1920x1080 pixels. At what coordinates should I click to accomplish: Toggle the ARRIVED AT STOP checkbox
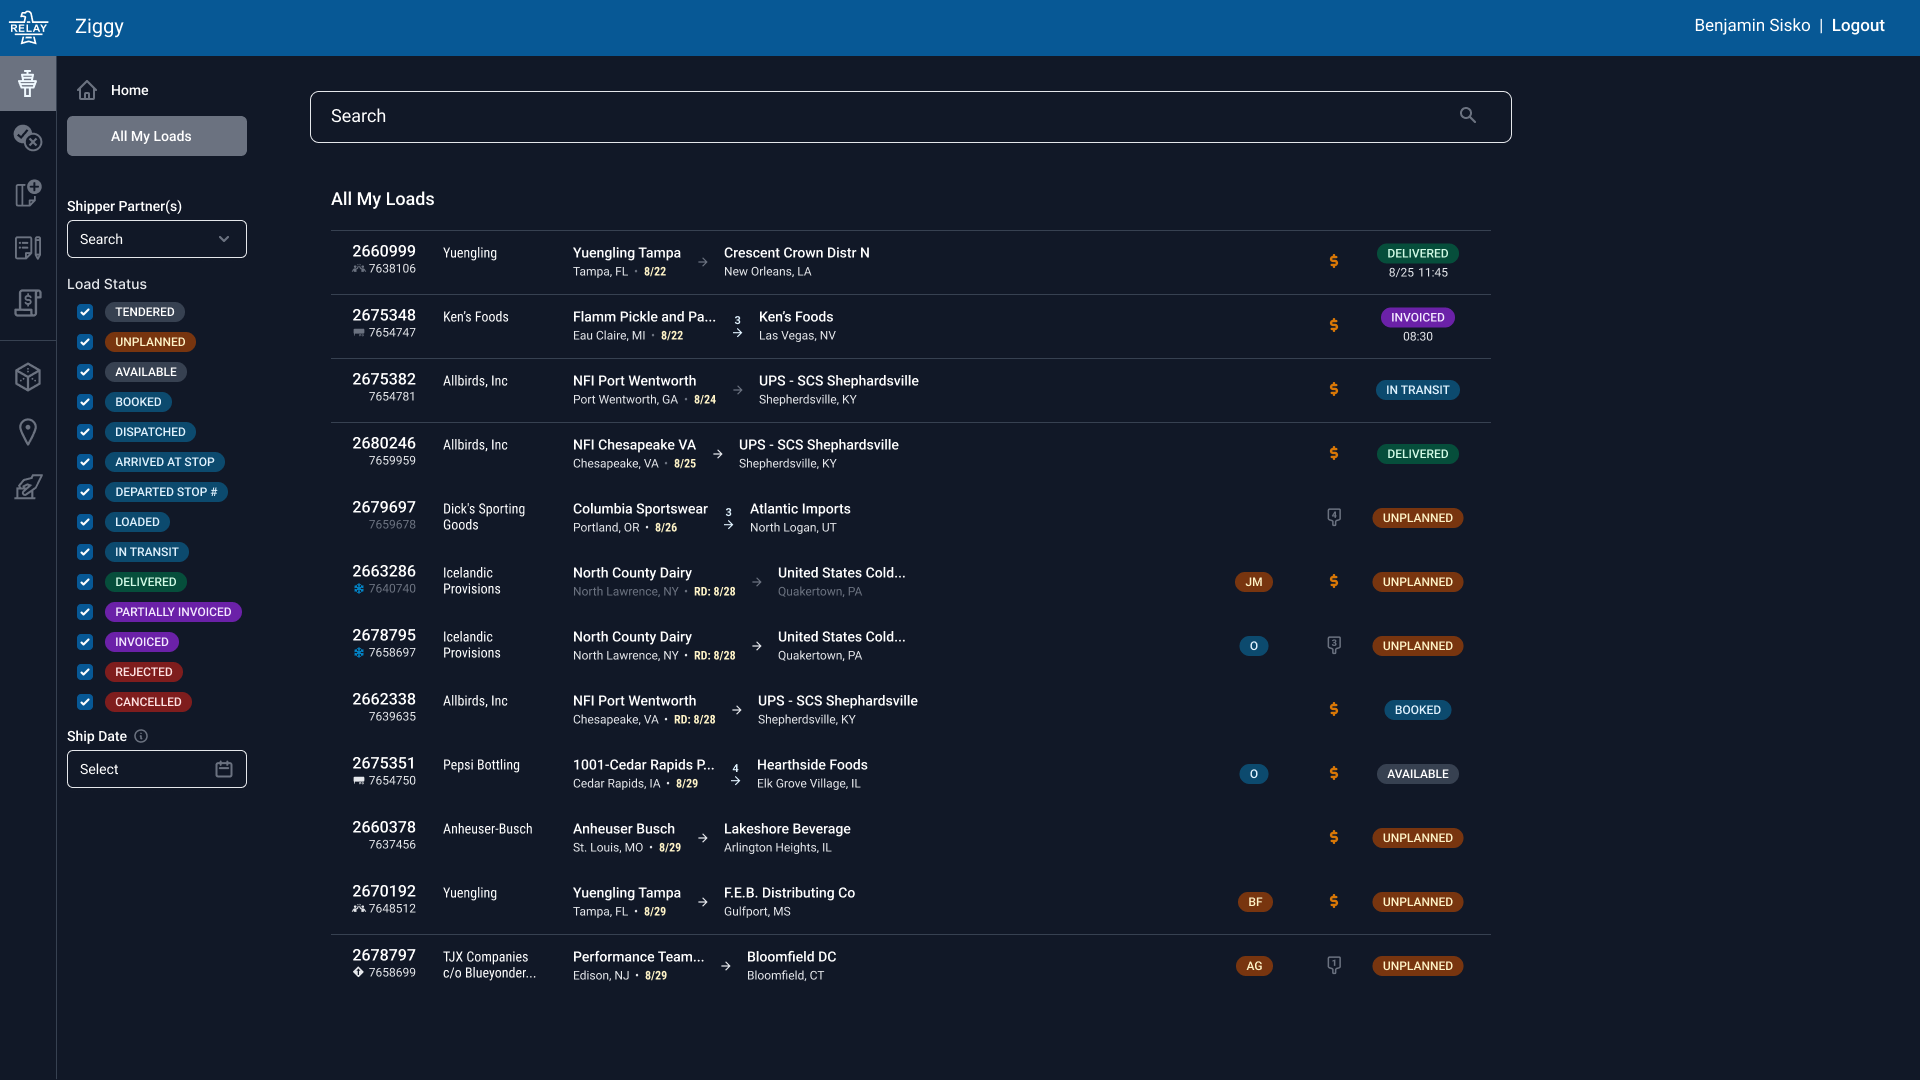tap(85, 462)
